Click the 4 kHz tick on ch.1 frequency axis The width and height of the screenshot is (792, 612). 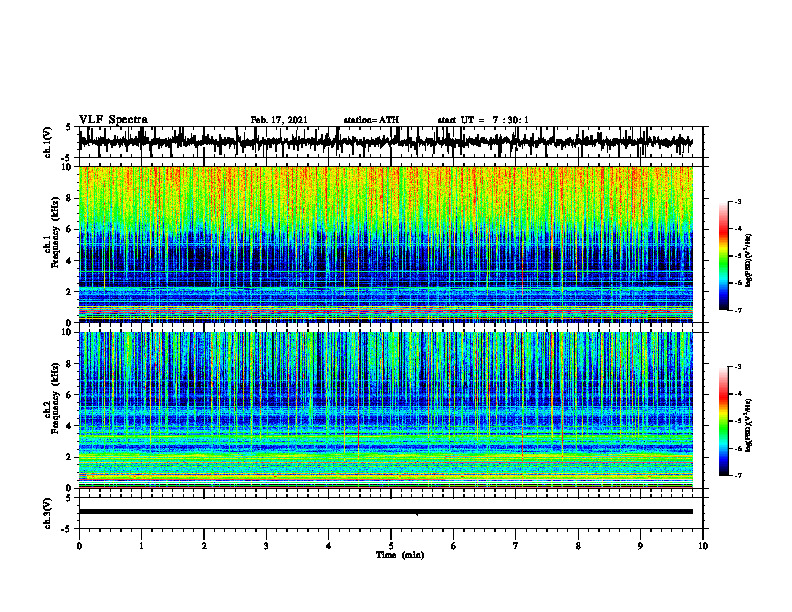point(69,261)
